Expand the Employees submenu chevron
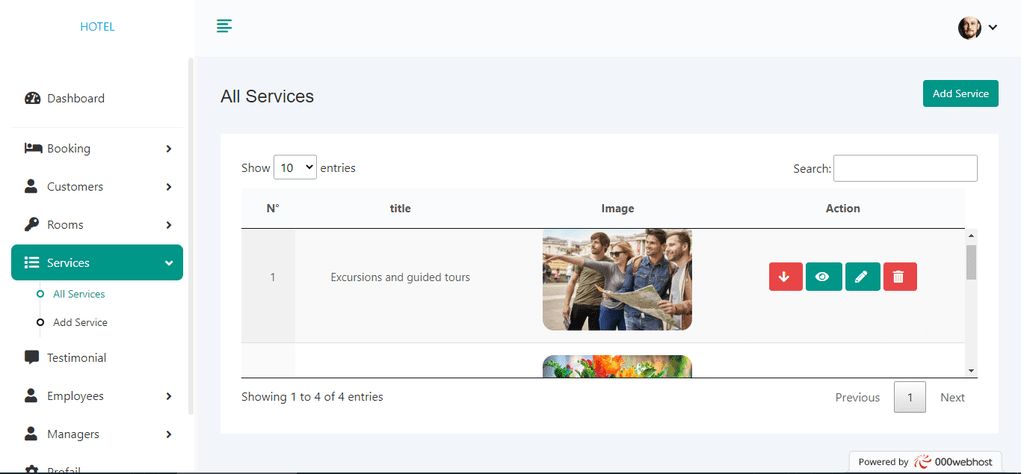The height and width of the screenshot is (474, 1024). tap(168, 396)
